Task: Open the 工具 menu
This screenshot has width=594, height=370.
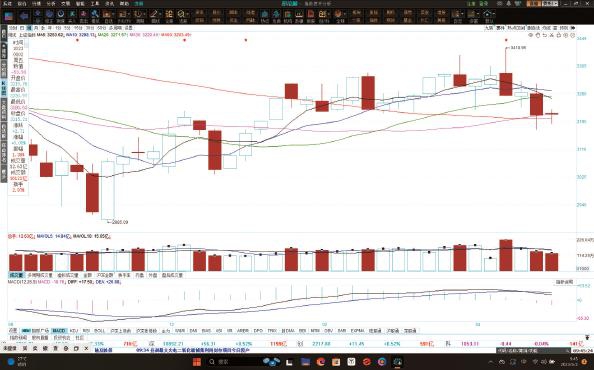Action: 95,3
